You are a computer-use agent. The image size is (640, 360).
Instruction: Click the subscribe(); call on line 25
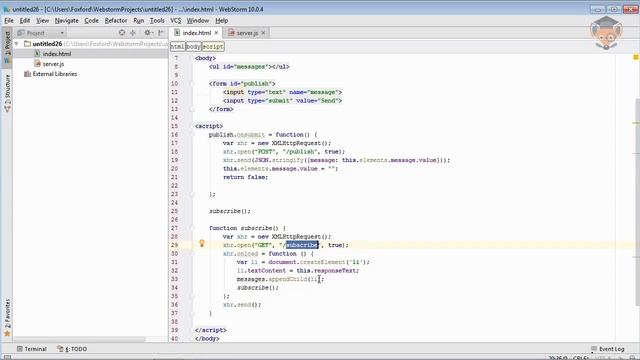[x=230, y=211]
